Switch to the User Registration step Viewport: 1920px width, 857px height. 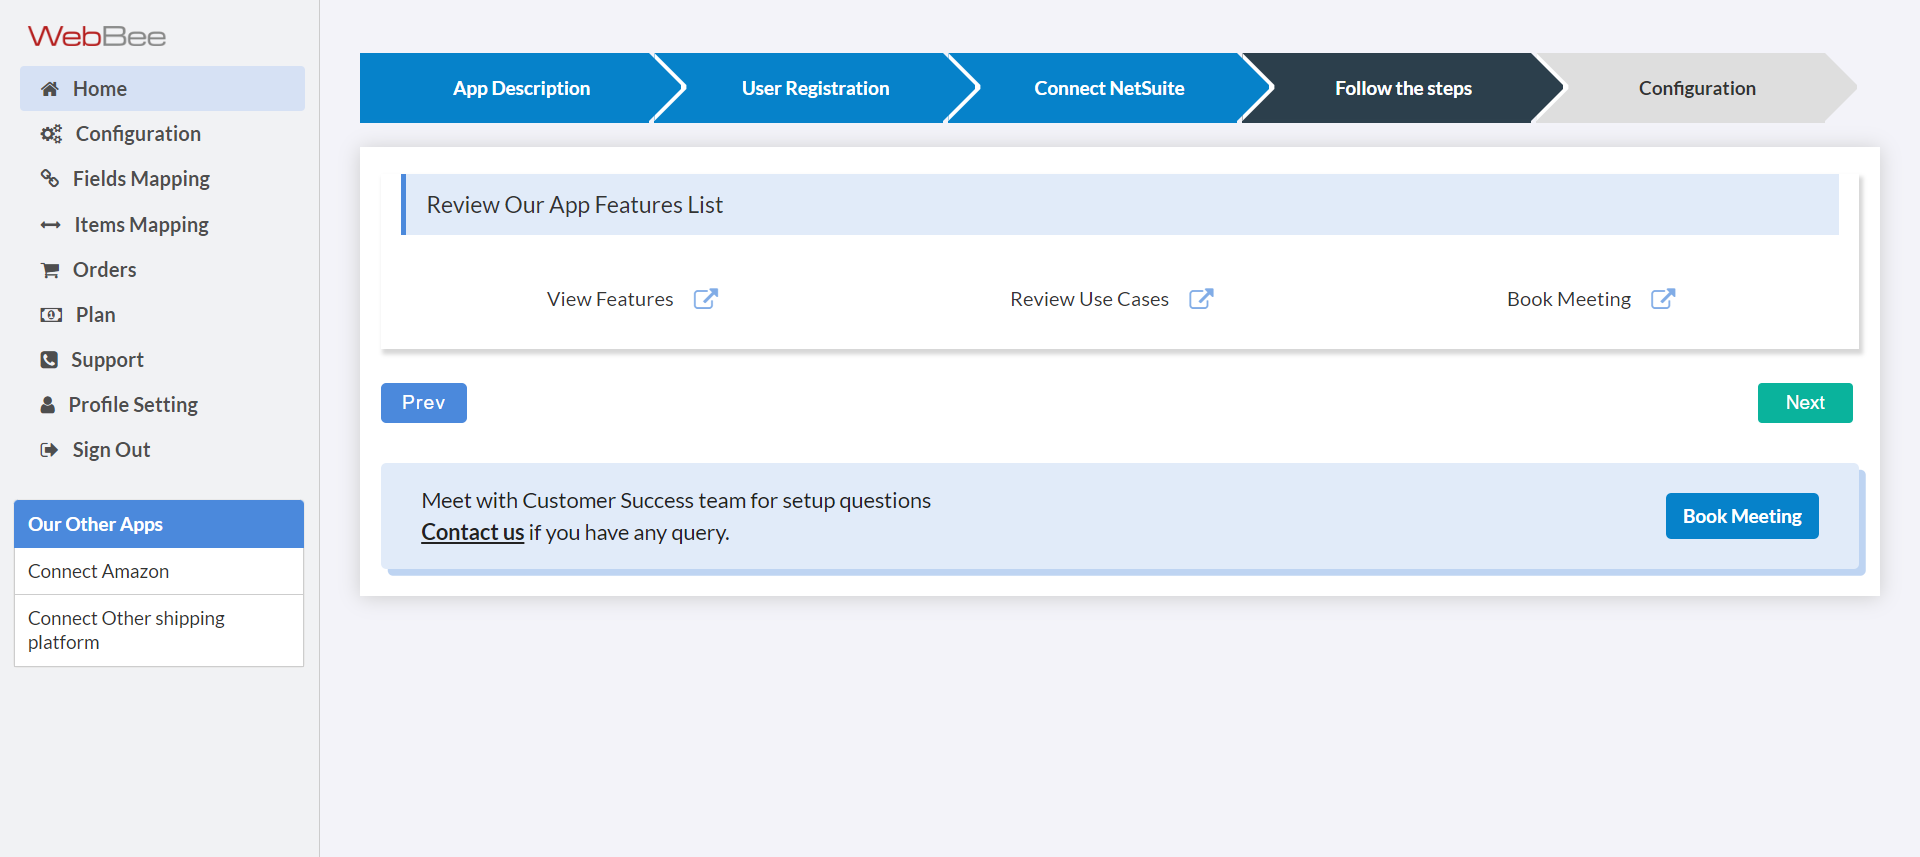(815, 89)
